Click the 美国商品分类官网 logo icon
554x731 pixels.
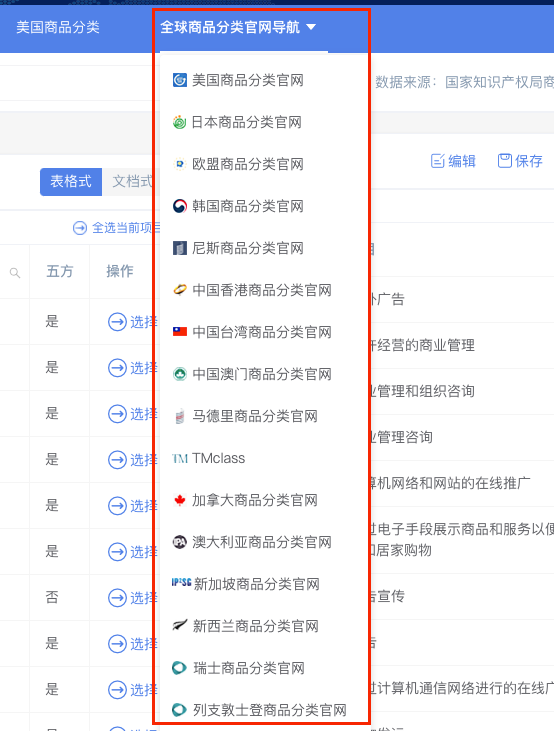[x=180, y=80]
